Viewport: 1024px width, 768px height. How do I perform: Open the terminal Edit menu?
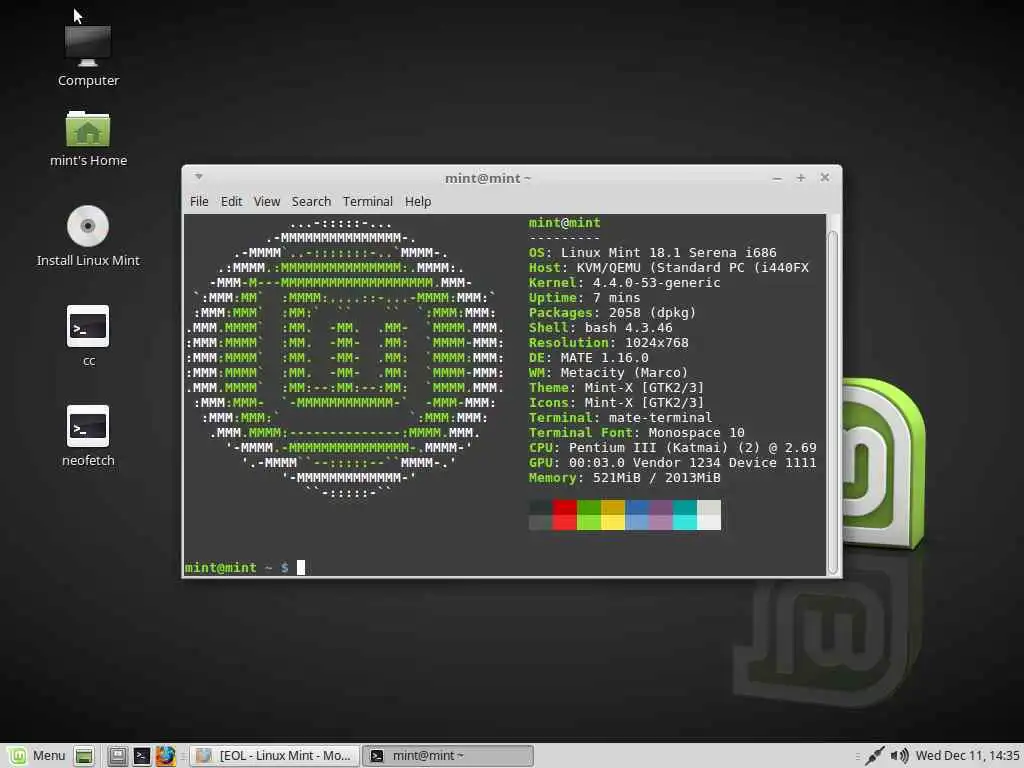click(x=231, y=201)
